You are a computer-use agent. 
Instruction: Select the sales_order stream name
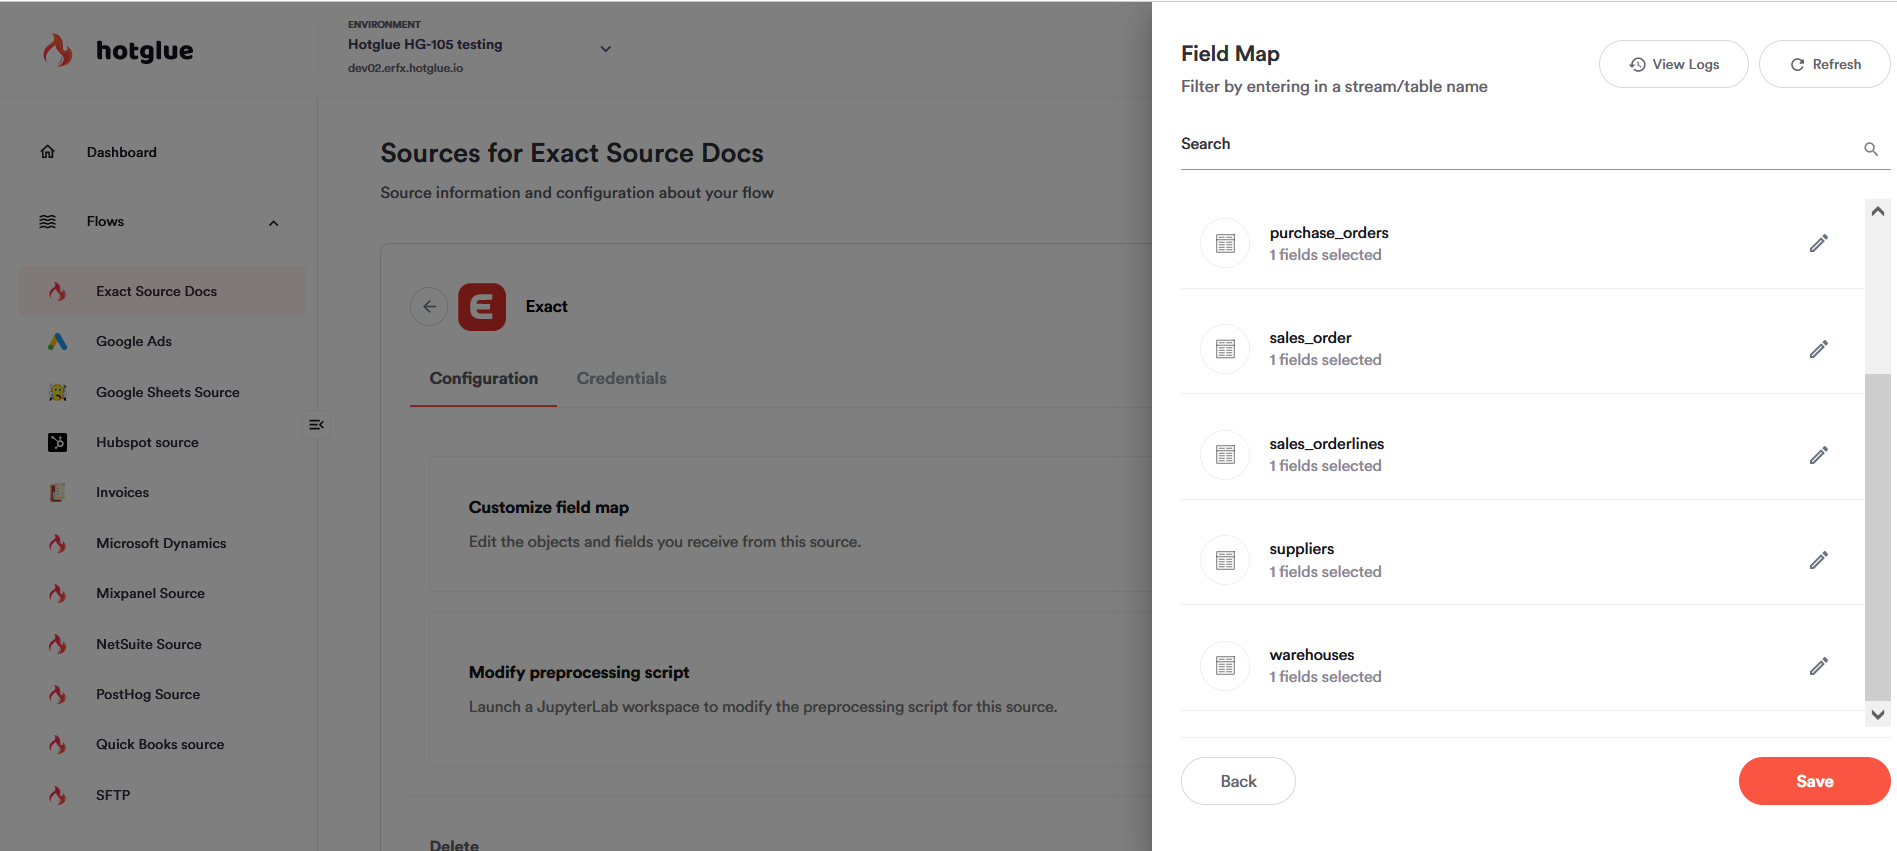click(1310, 338)
